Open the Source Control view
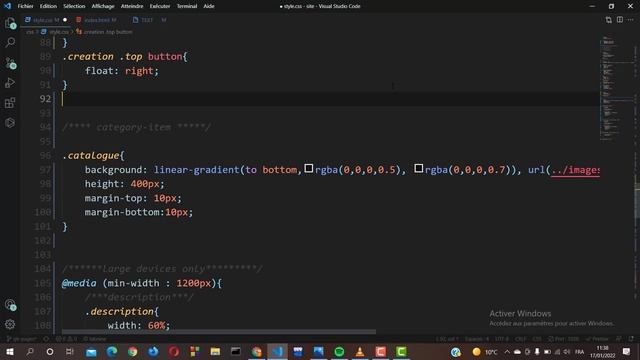The width and height of the screenshot is (640, 360). pos(10,63)
